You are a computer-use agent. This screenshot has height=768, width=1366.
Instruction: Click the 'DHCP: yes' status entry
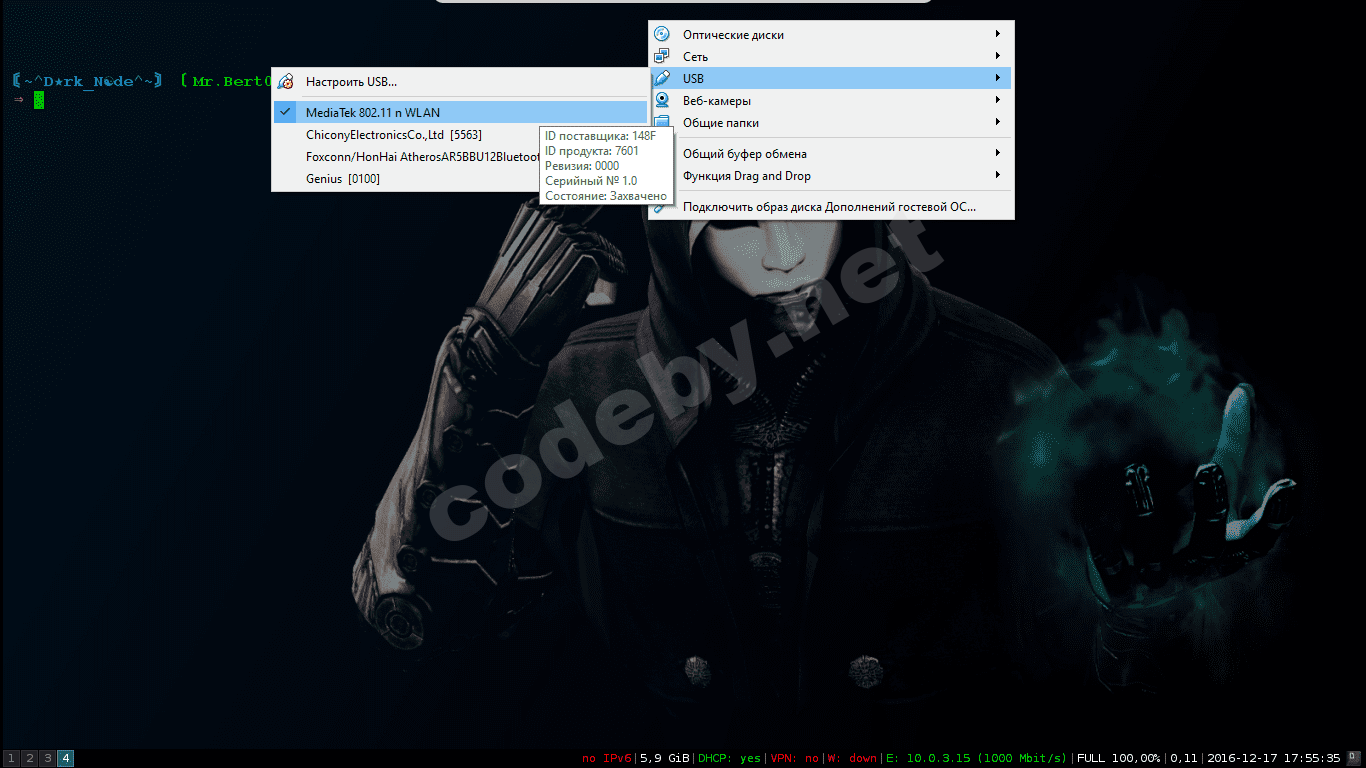729,758
